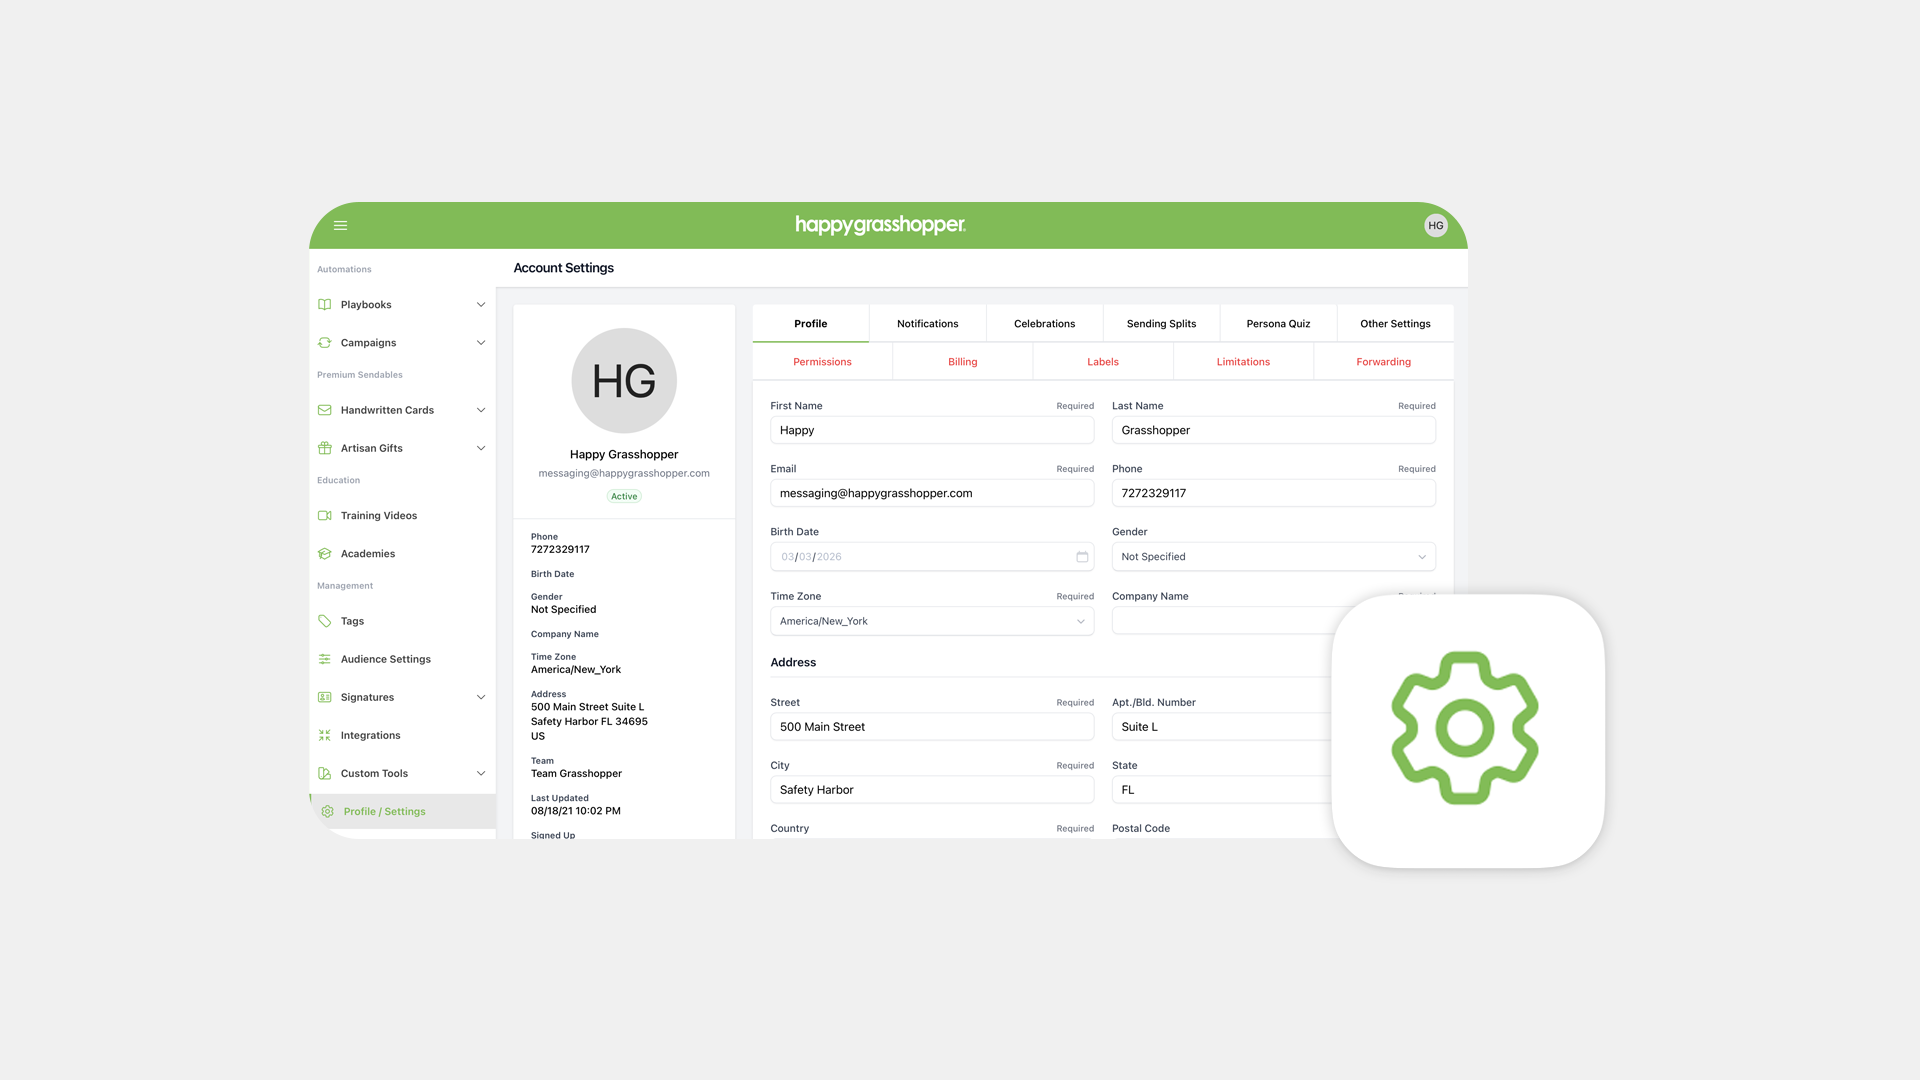This screenshot has width=1920, height=1080.
Task: Click the large green gear icon
Action: [1465, 728]
